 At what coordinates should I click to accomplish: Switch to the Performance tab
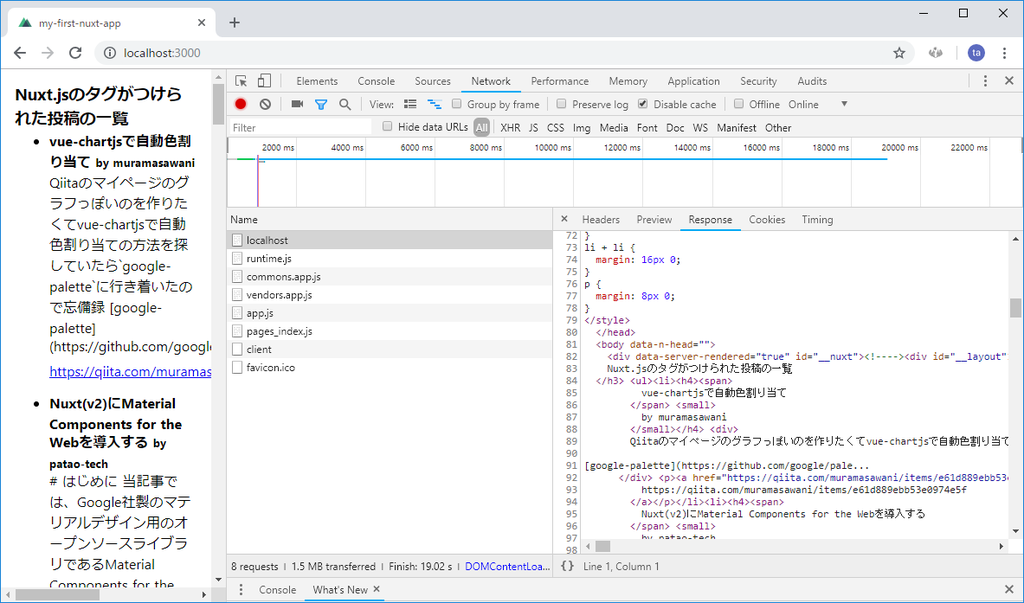(x=560, y=81)
